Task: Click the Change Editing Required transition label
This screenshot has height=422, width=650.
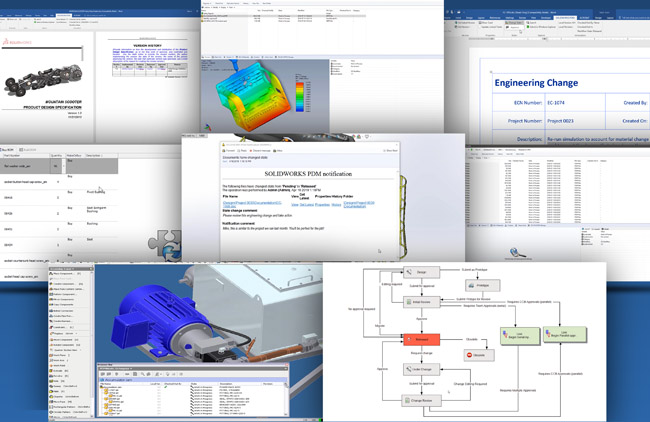Action: tap(470, 384)
